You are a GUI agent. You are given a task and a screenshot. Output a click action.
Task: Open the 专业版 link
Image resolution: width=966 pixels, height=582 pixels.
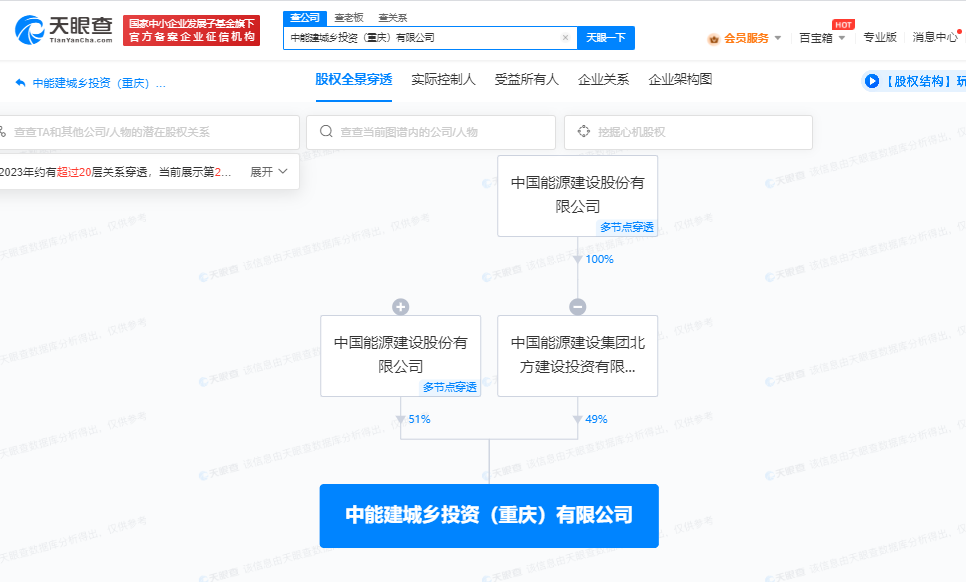880,38
